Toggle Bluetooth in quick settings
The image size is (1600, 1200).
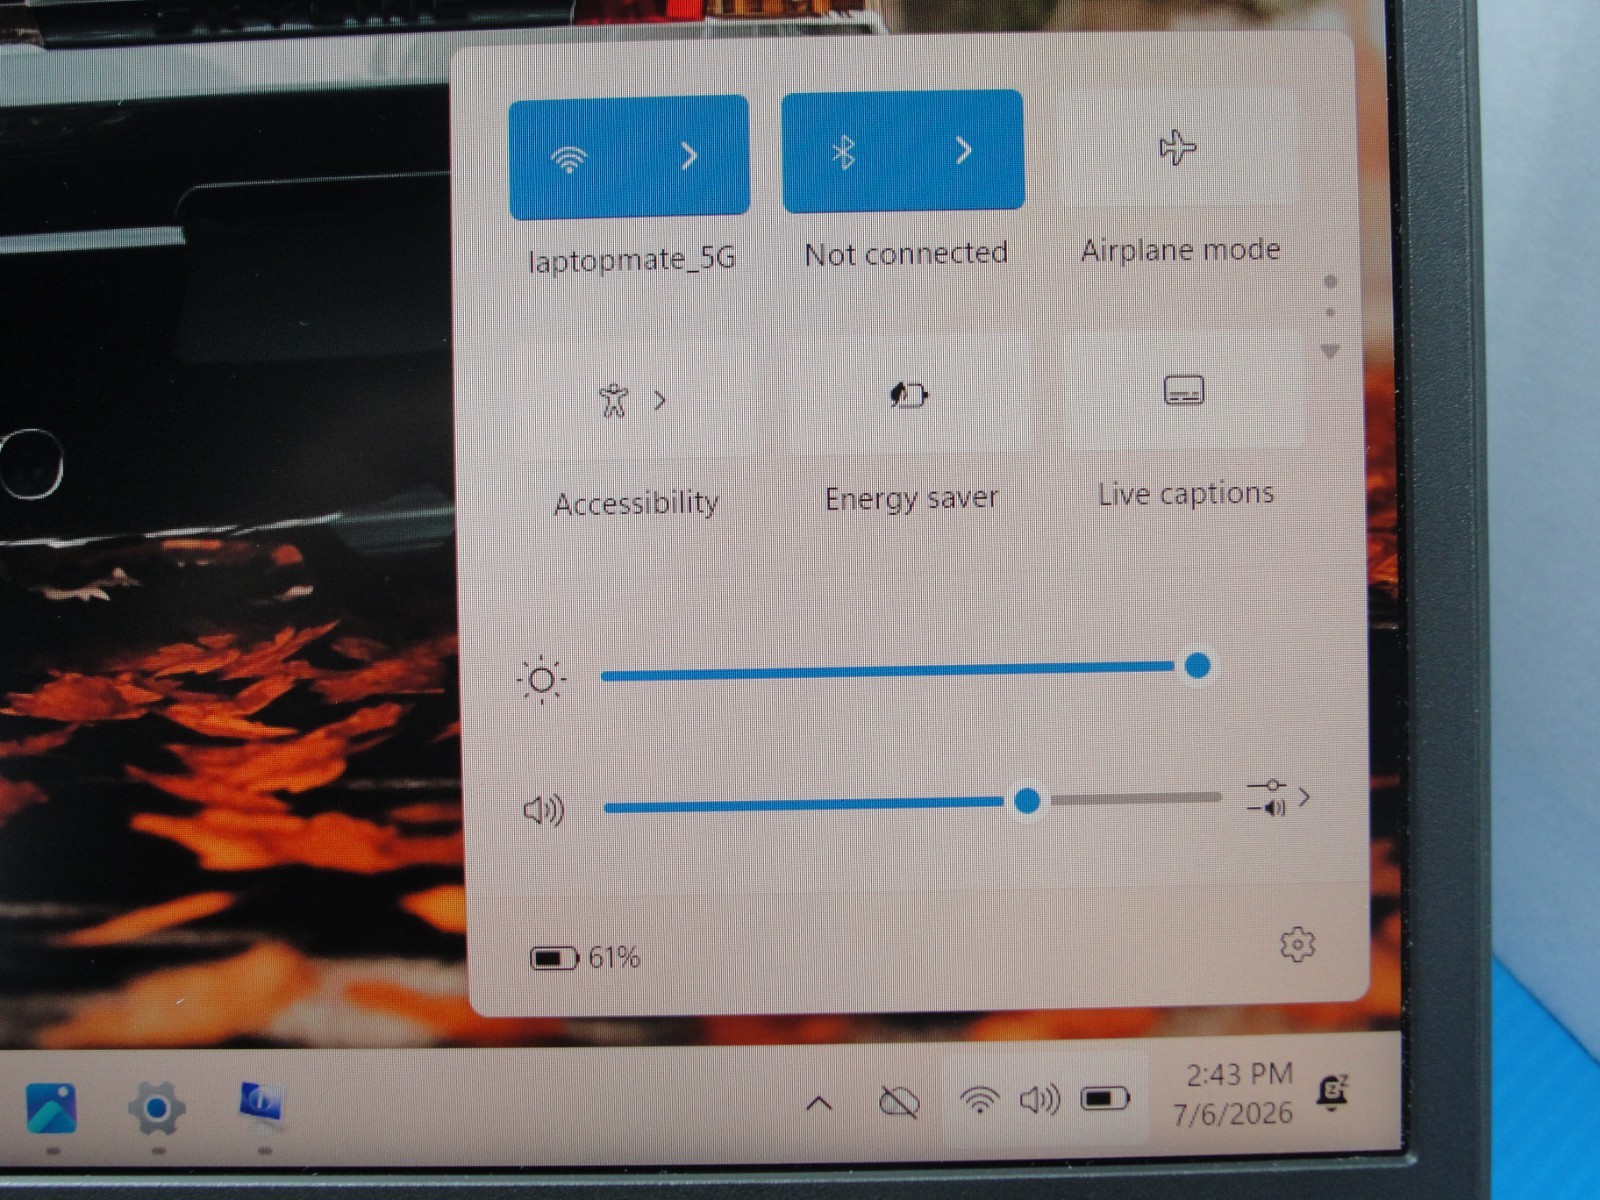tap(843, 152)
